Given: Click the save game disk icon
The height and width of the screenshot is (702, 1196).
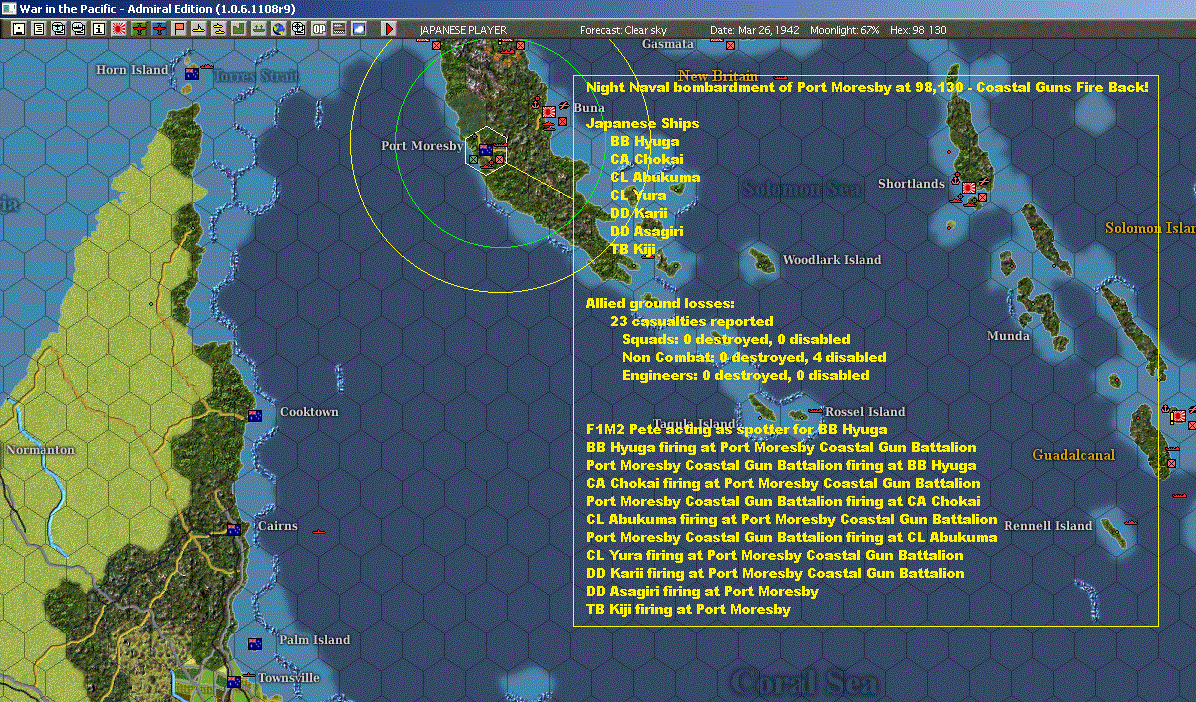Looking at the screenshot, I should coord(19,29).
